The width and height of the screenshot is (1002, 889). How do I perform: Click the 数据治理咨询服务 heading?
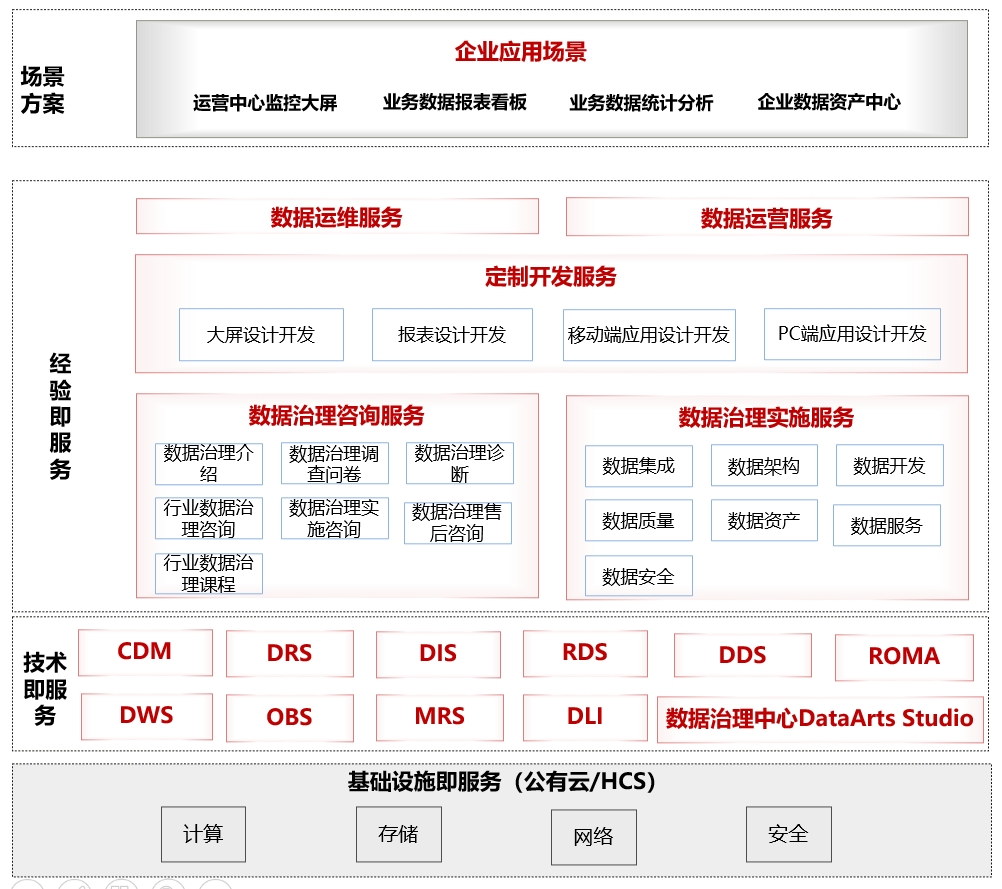point(337,415)
